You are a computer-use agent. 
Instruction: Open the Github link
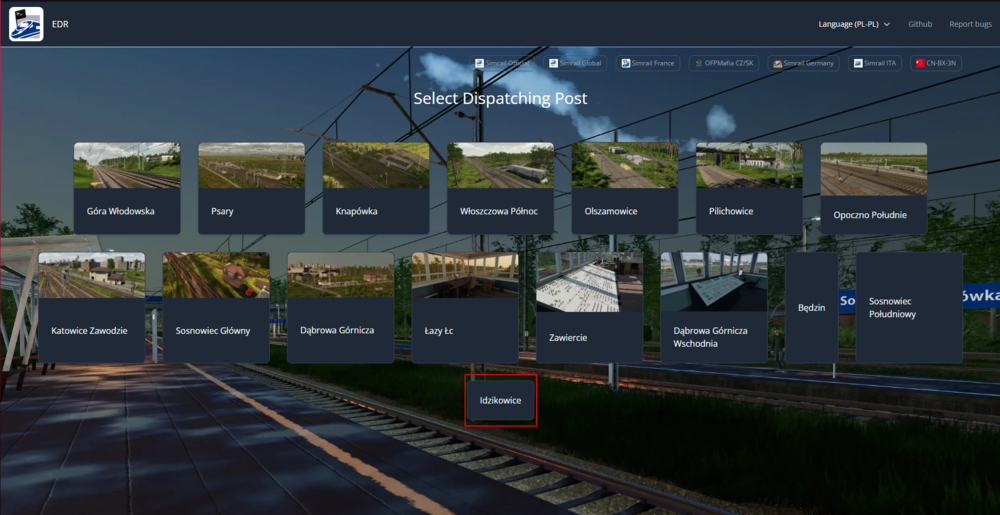[x=920, y=24]
